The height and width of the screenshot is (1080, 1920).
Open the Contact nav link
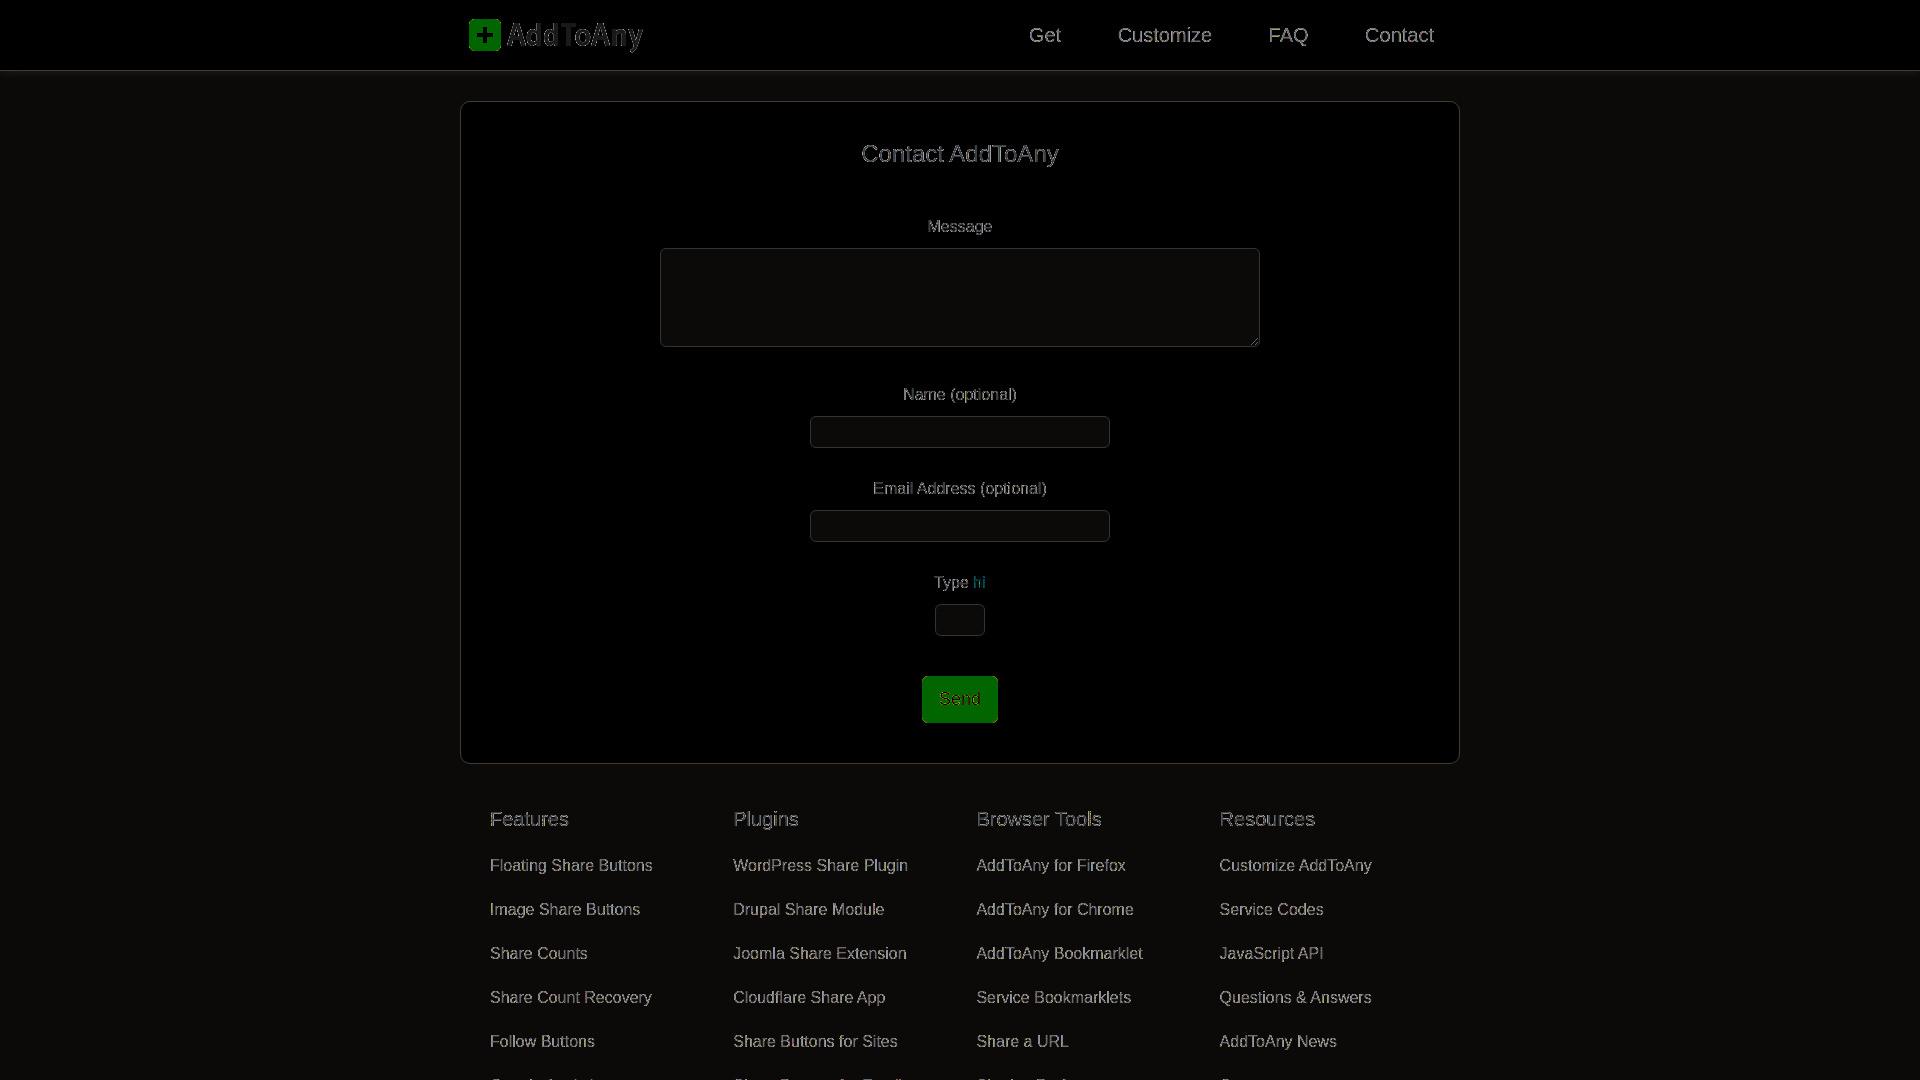(x=1399, y=35)
